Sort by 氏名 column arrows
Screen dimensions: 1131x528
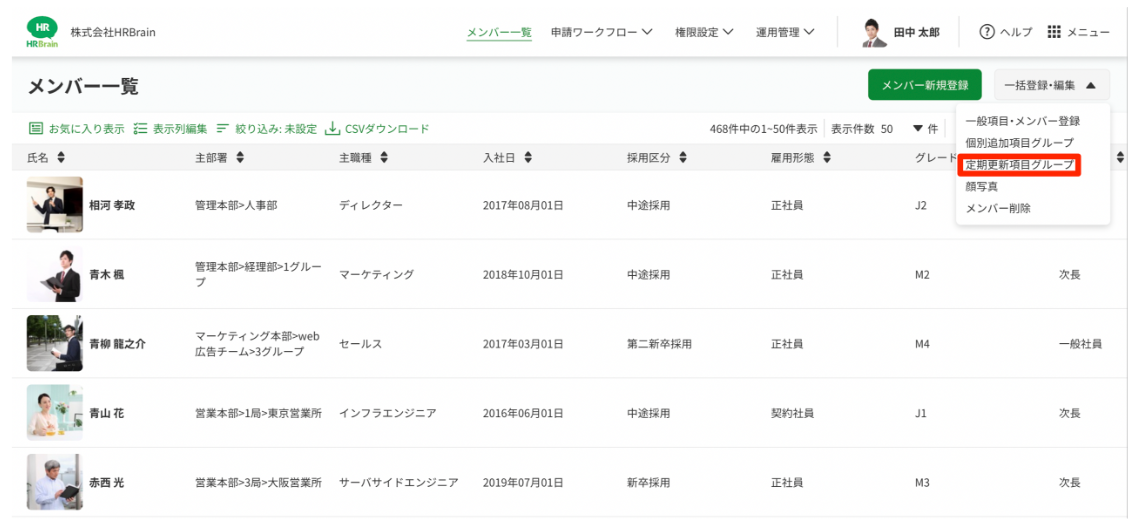coord(61,157)
